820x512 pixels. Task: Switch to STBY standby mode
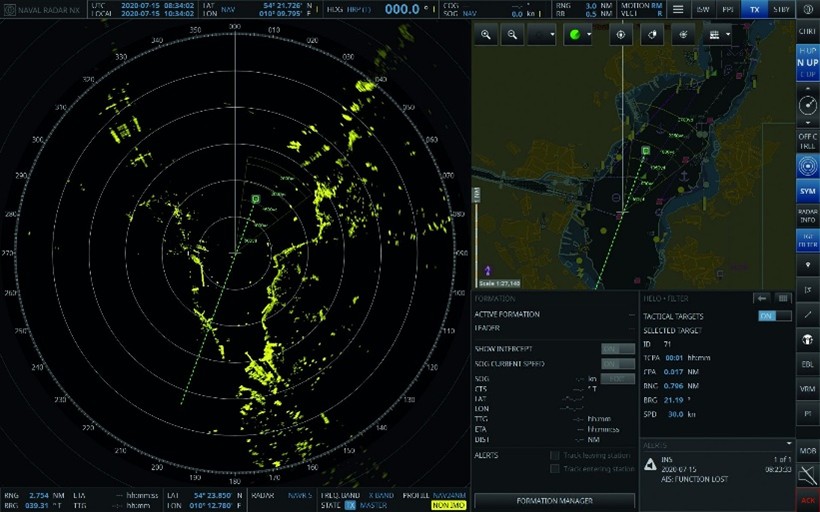[781, 9]
